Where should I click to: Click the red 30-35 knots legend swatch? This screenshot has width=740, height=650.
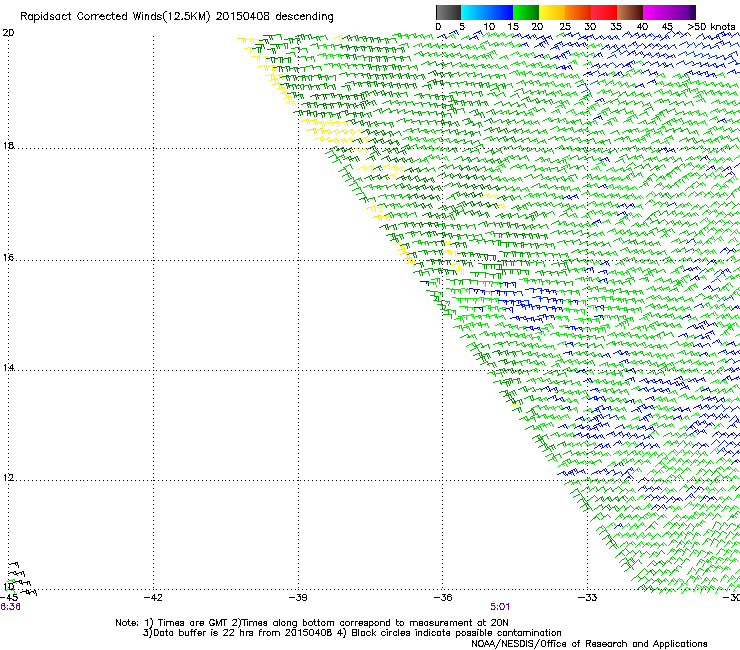click(604, 12)
